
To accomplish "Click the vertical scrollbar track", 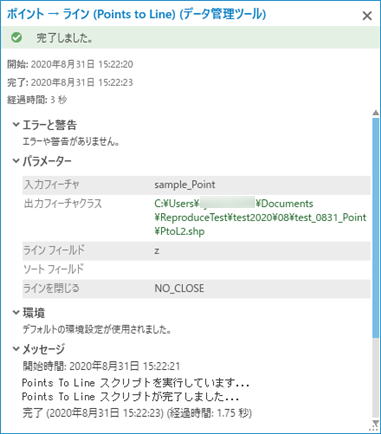I will pyautogui.click(x=376, y=377).
